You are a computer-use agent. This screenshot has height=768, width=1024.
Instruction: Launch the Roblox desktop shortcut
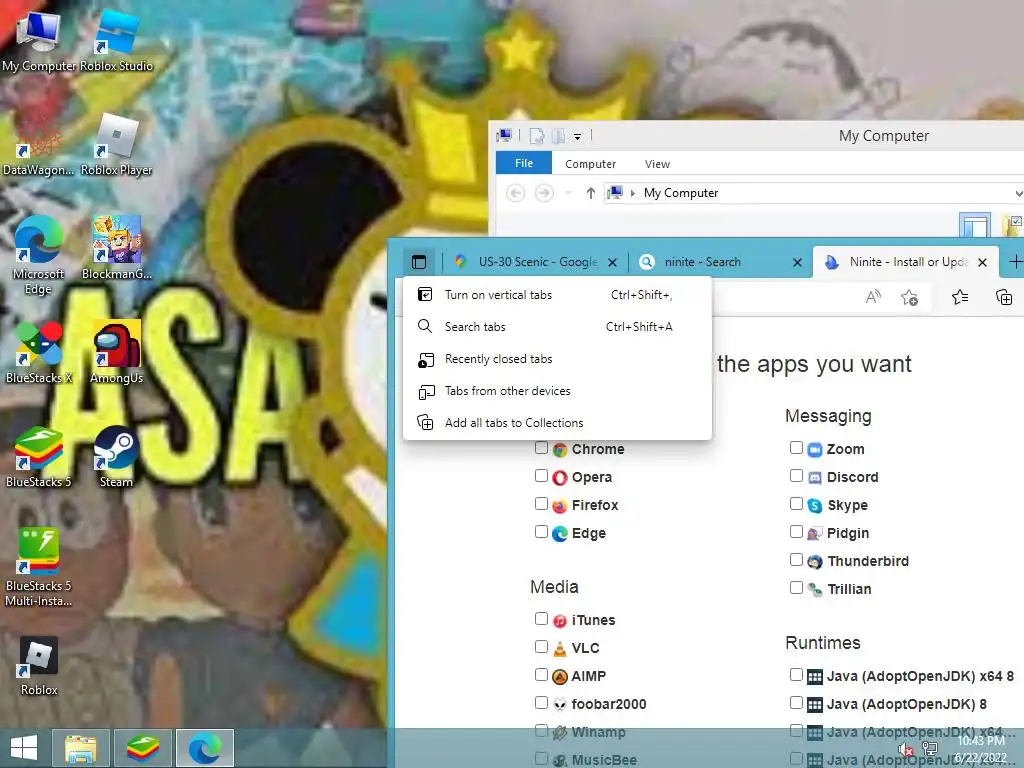point(39,666)
